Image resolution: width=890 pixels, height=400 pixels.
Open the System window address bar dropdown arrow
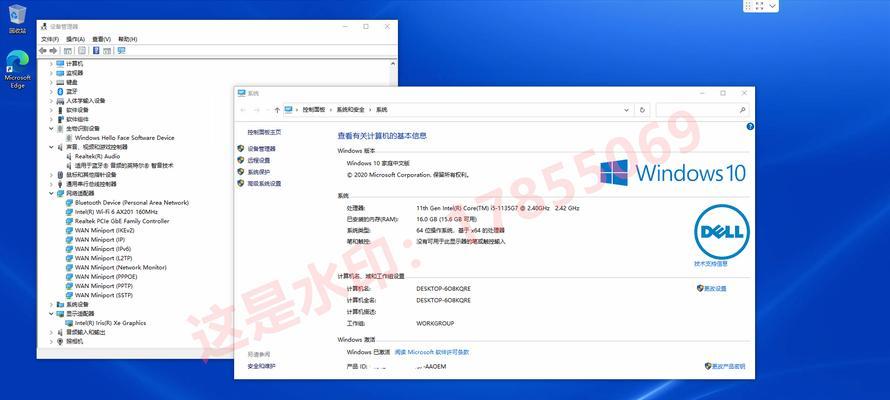[x=627, y=110]
